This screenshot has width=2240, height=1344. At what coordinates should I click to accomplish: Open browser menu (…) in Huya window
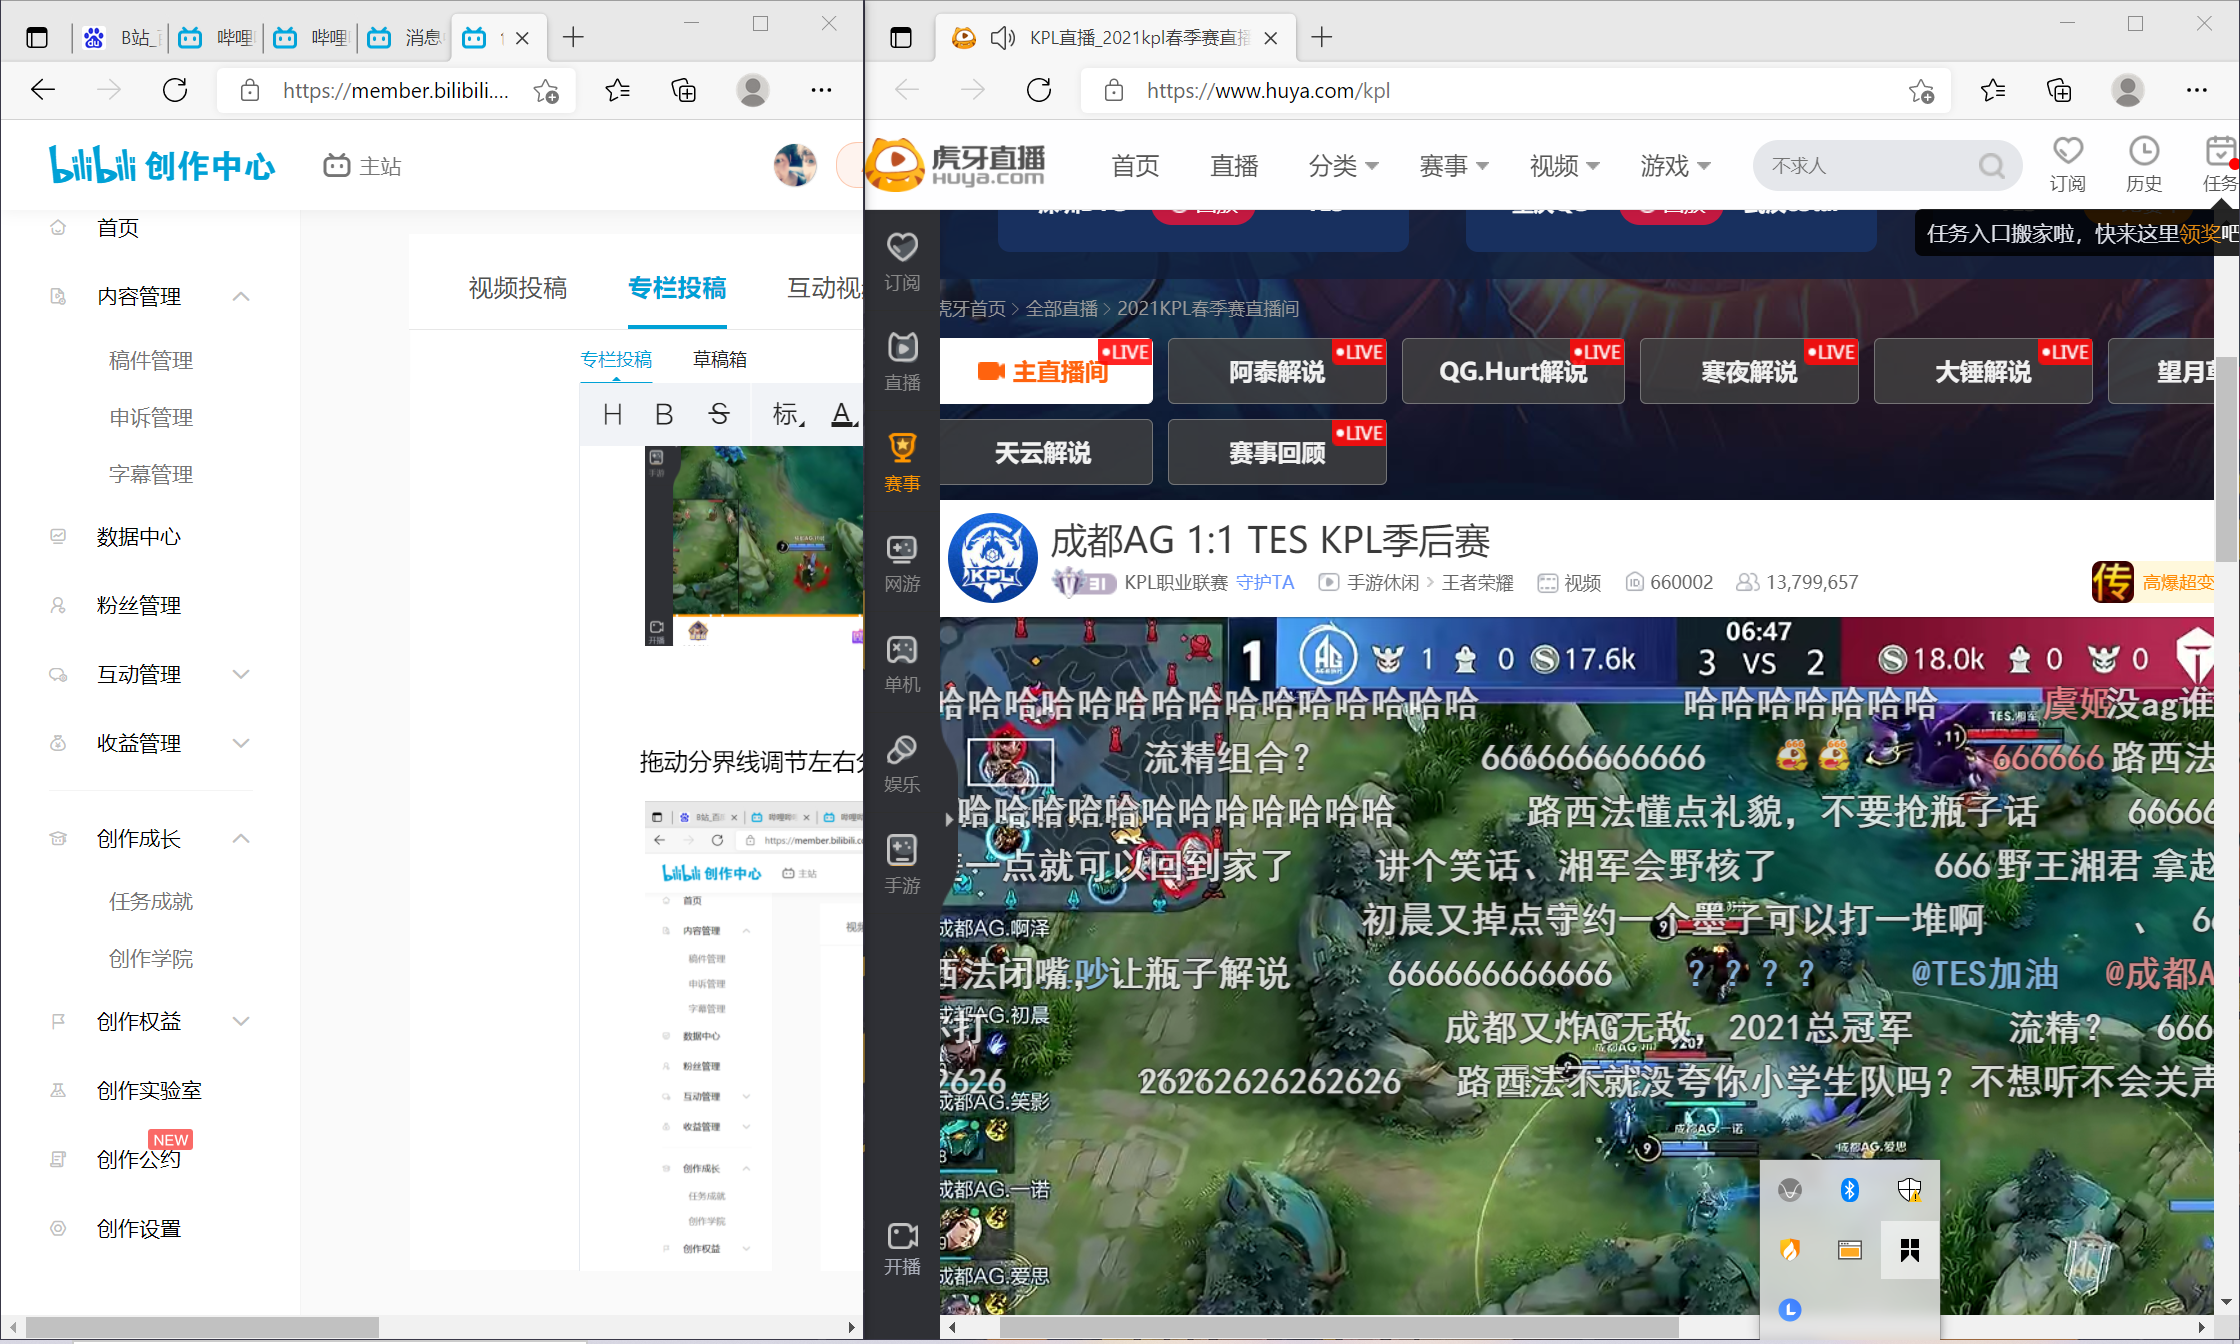pyautogui.click(x=2196, y=90)
